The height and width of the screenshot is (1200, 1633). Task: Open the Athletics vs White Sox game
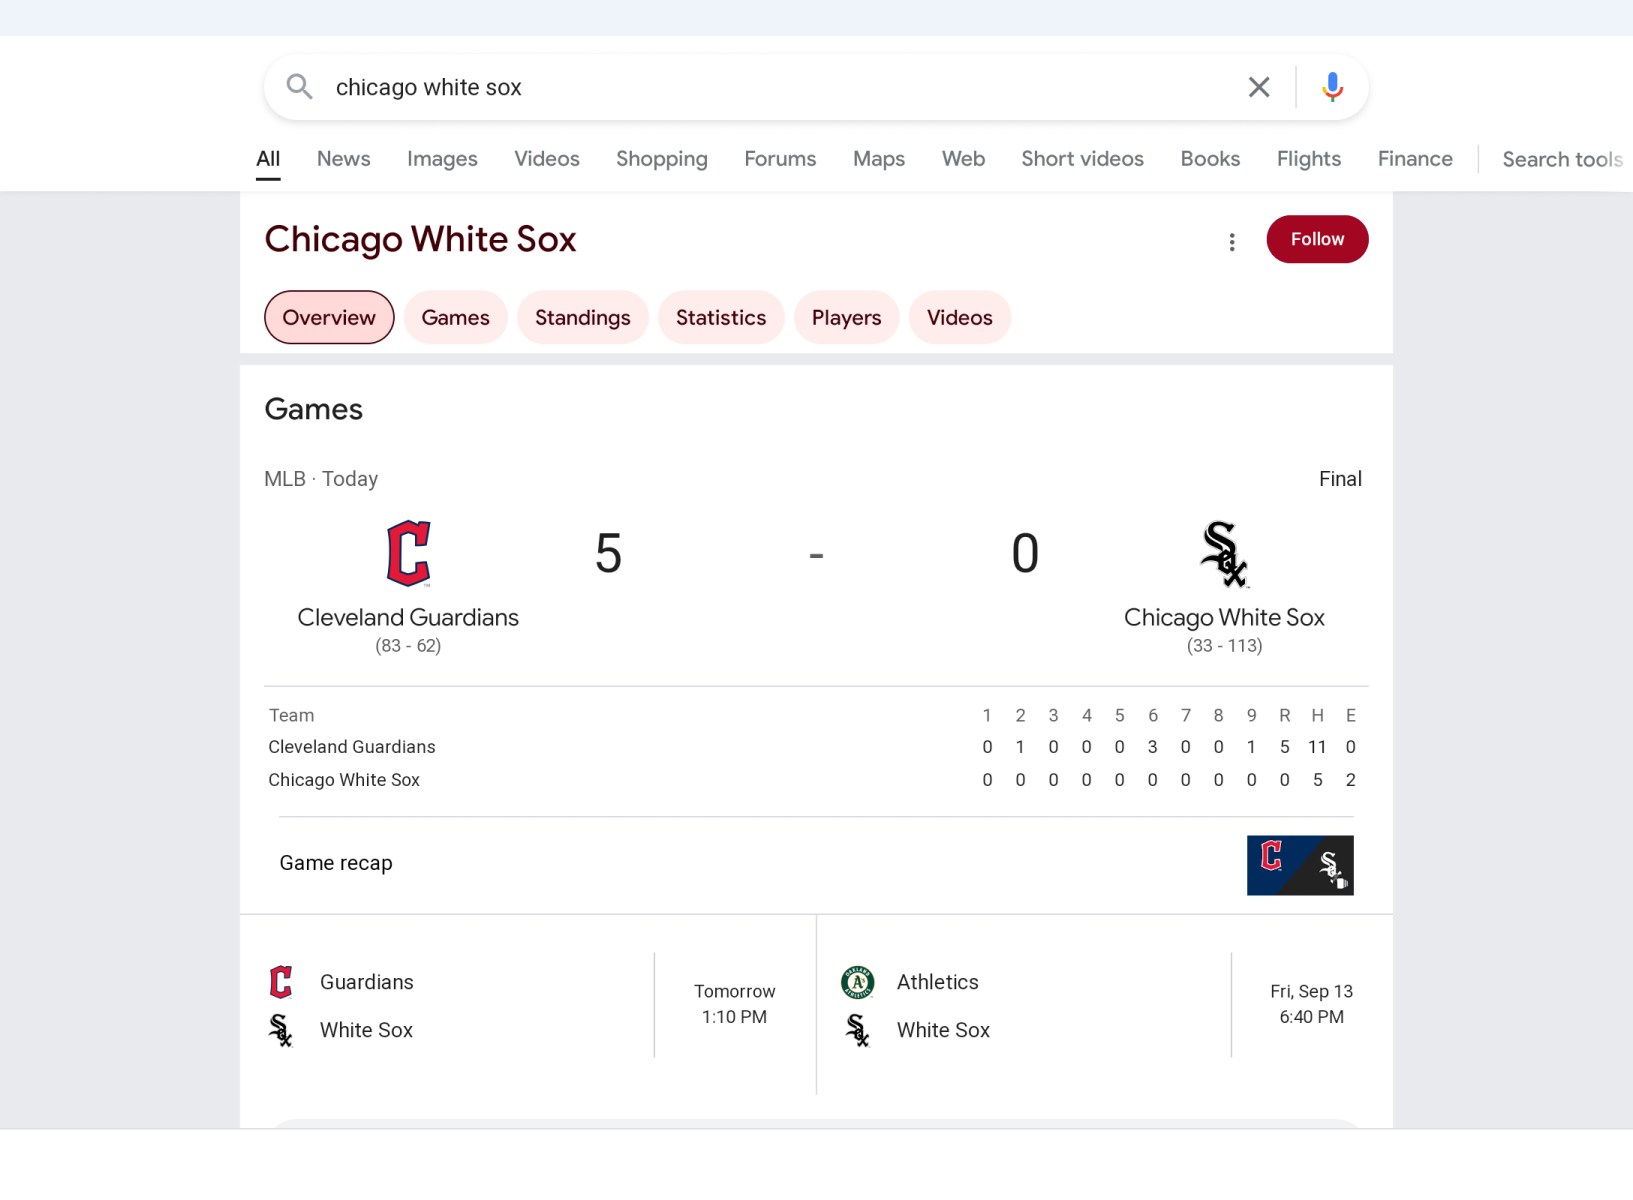pyautogui.click(x=1030, y=1005)
